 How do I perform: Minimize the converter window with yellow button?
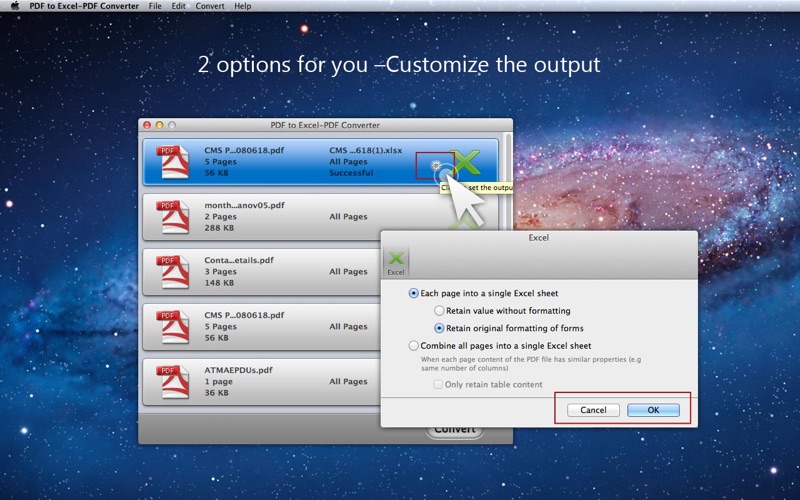click(159, 125)
